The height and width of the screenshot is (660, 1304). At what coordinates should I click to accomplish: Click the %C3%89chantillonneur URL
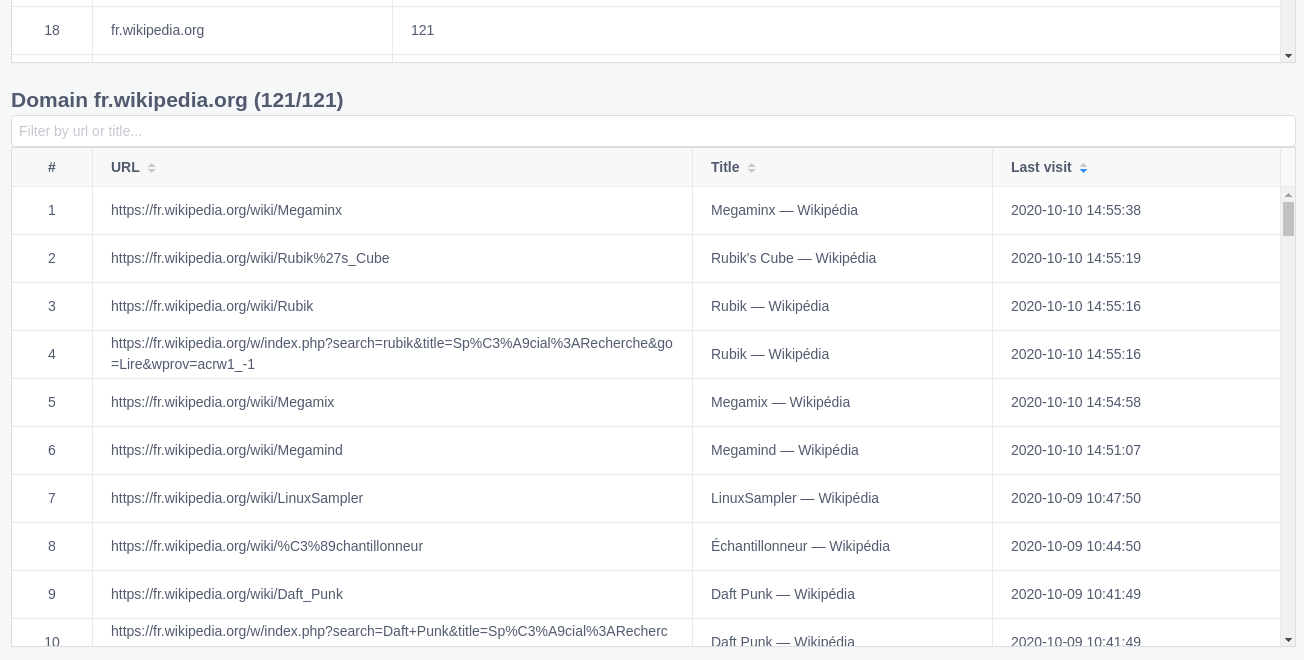tap(267, 546)
